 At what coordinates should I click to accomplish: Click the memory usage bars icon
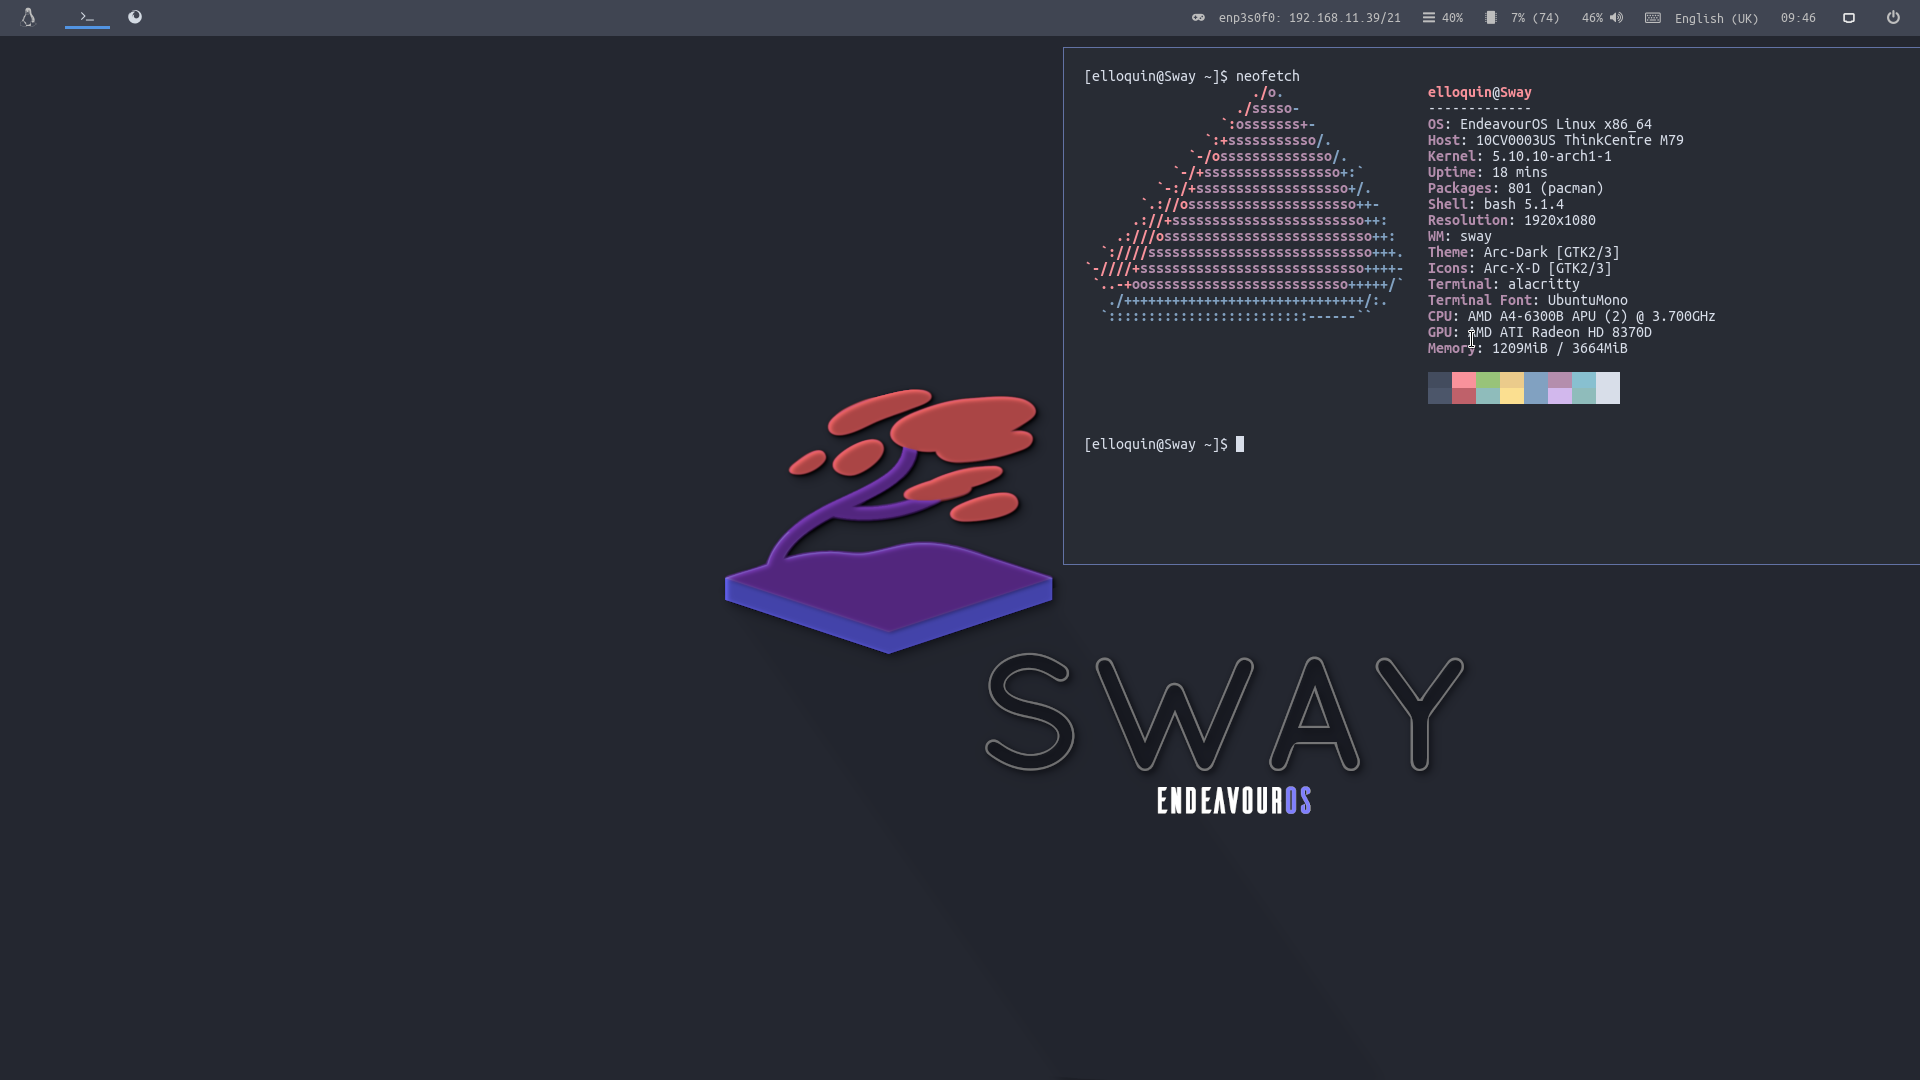pos(1428,18)
